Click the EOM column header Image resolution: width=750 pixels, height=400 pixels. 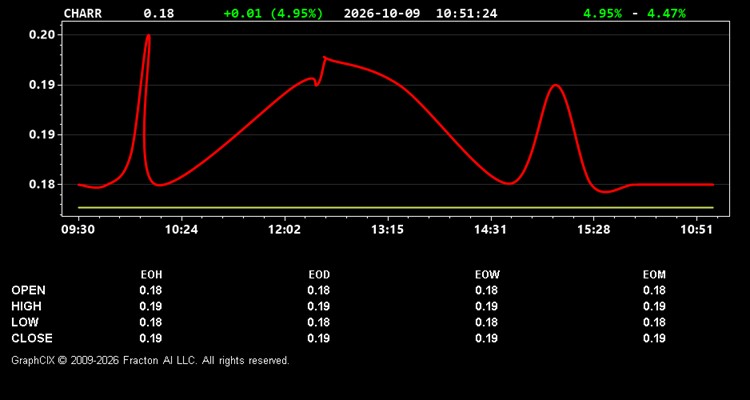point(654,275)
